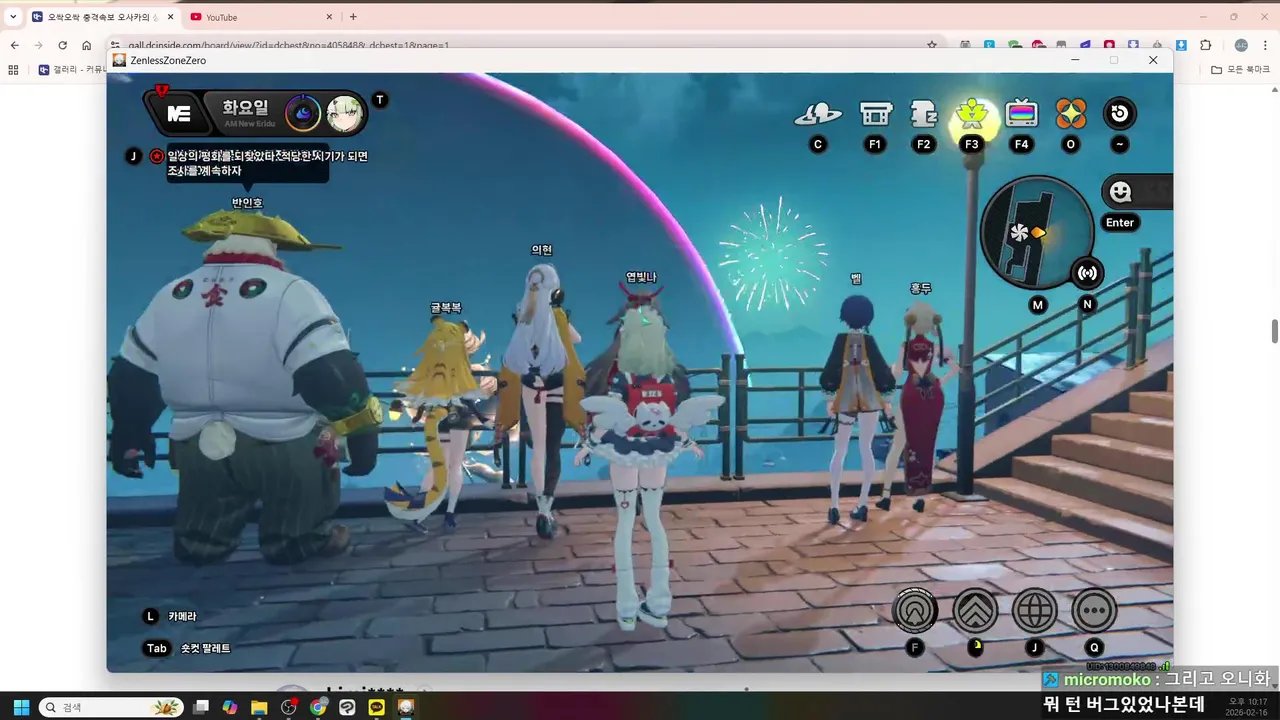
Task: Open the film-strip menu icon above key F1
Action: pyautogui.click(x=876, y=114)
